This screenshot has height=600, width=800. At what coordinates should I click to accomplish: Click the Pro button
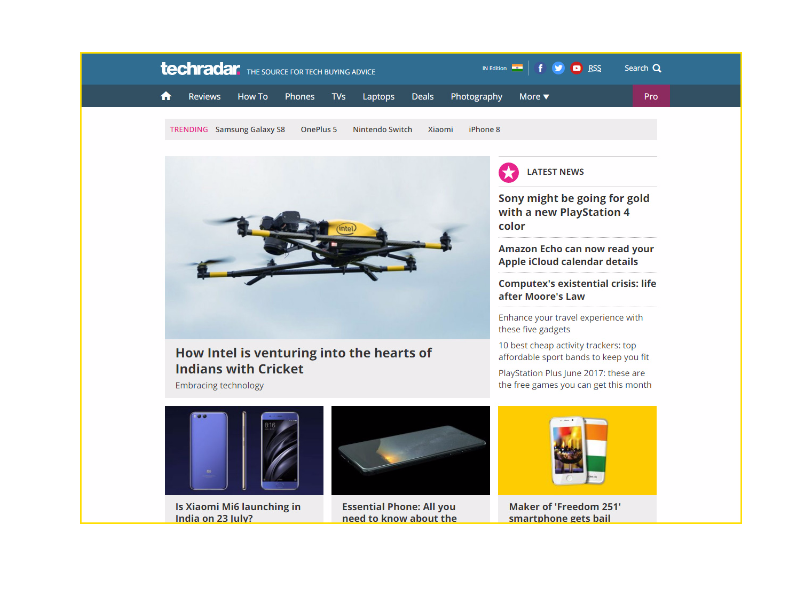(651, 97)
